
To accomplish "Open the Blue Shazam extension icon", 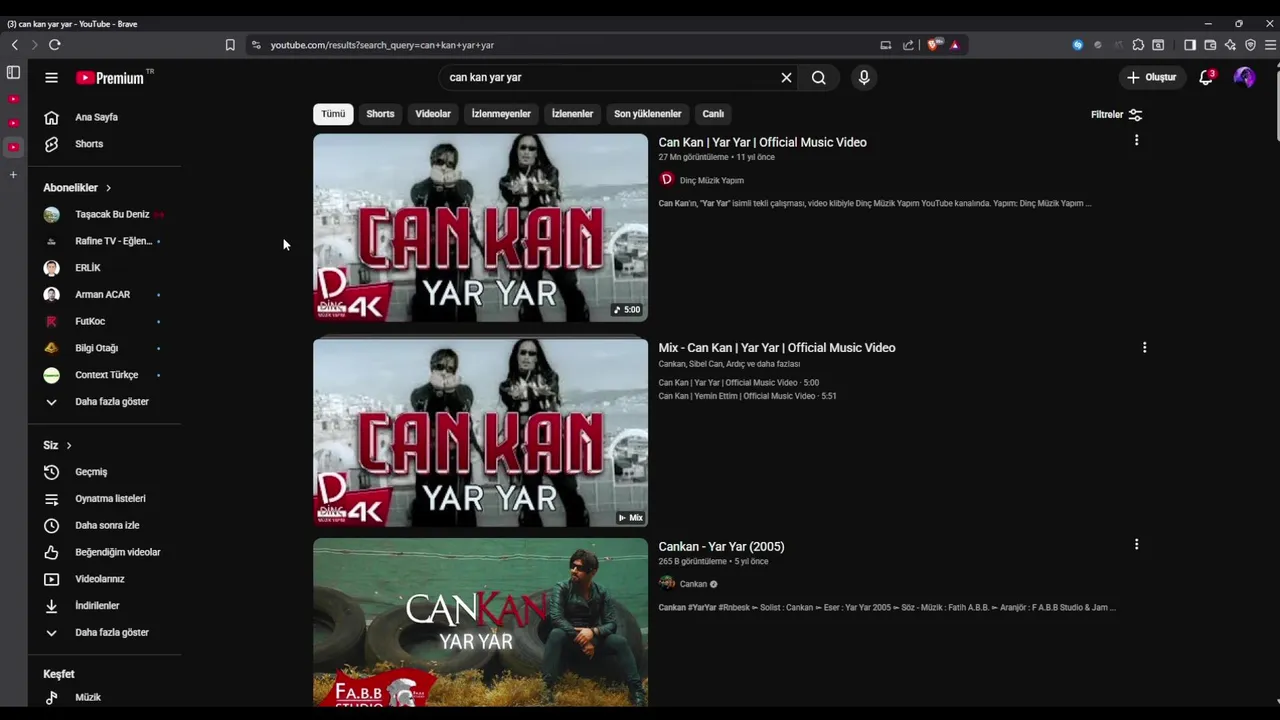I will pos(1077,45).
